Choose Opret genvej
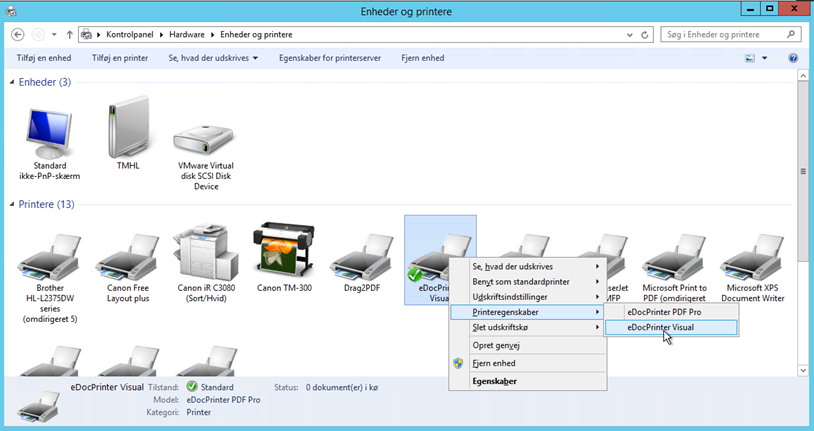Image resolution: width=814 pixels, height=431 pixels. tap(528, 345)
